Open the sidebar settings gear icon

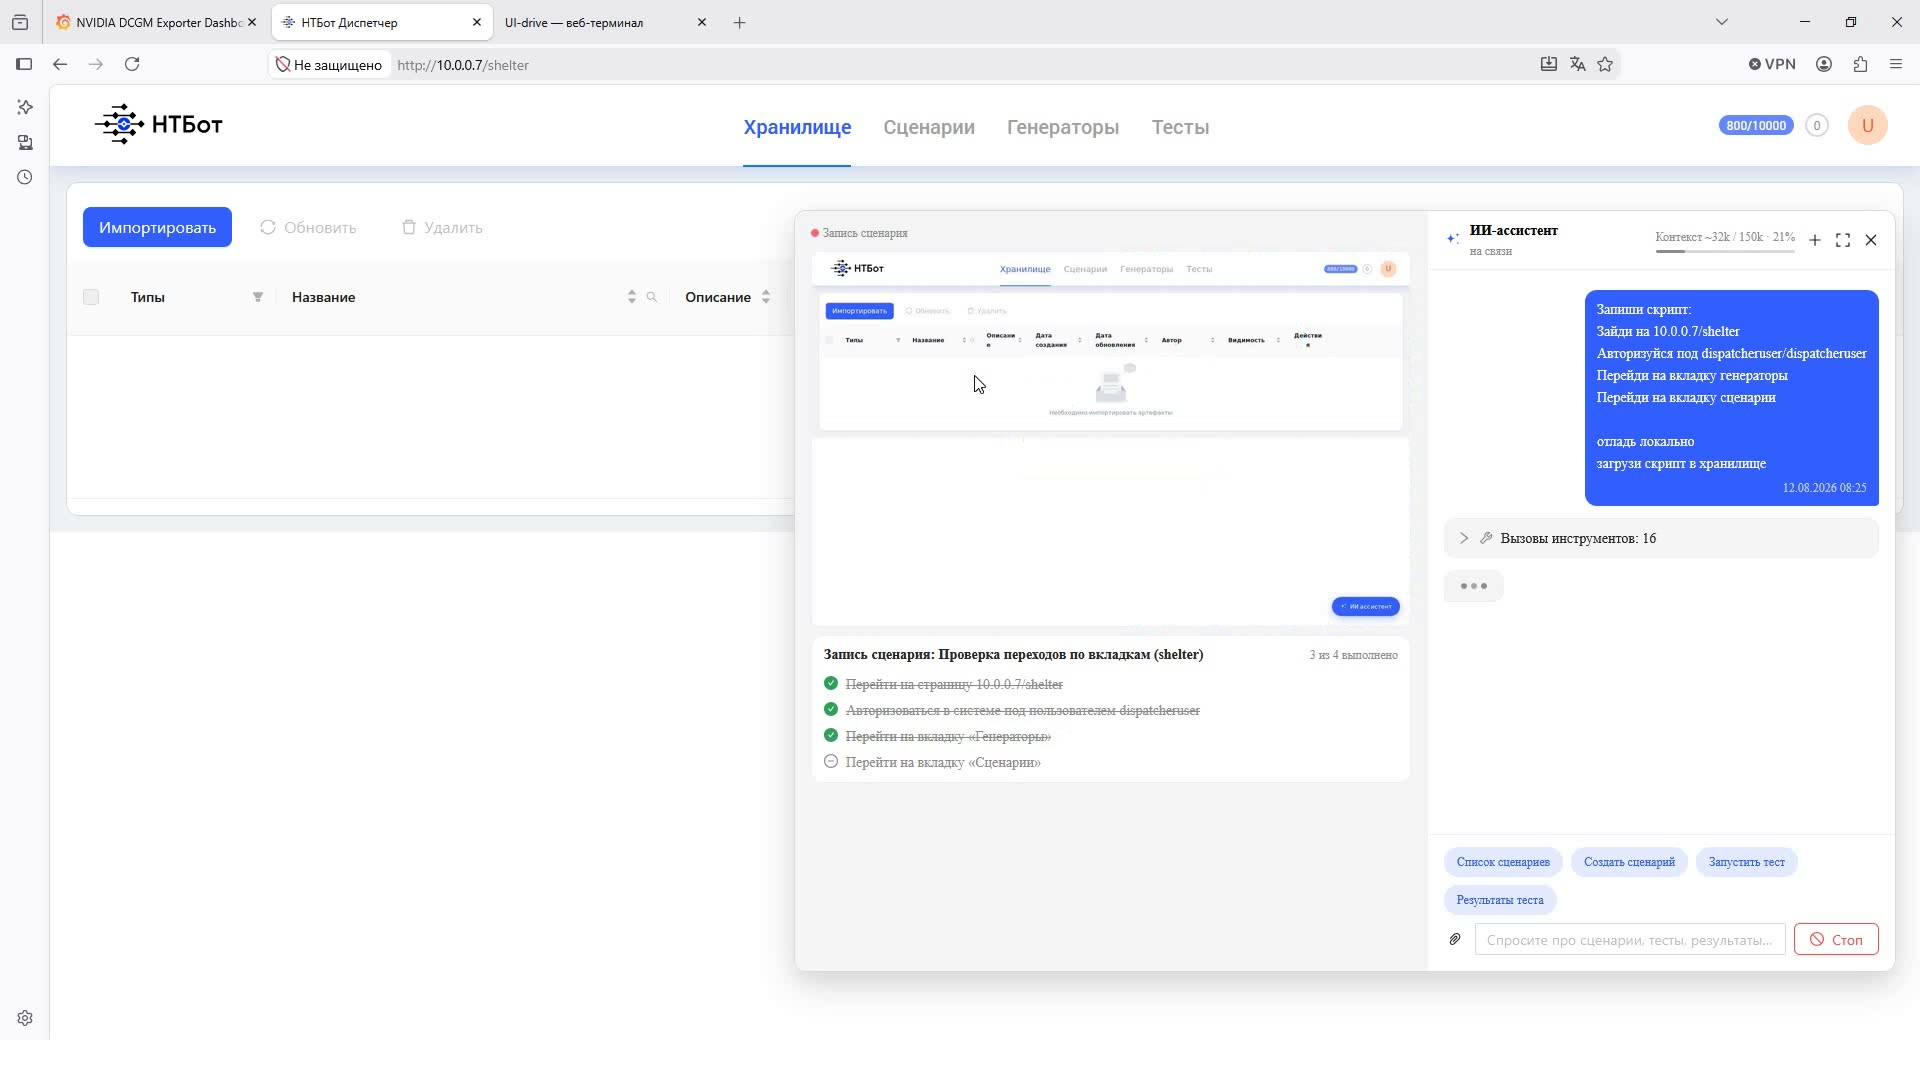click(x=25, y=1018)
